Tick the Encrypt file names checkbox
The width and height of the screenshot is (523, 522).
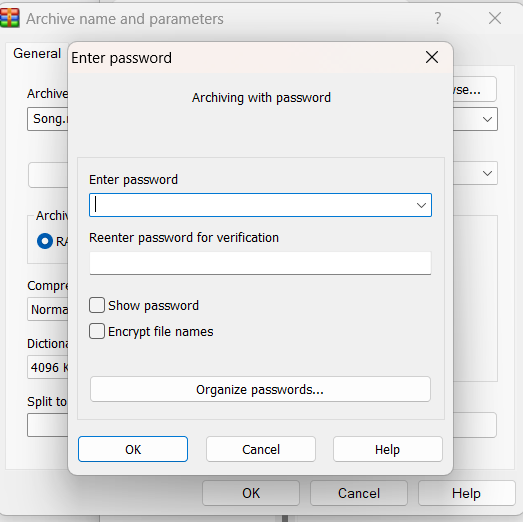click(x=97, y=331)
